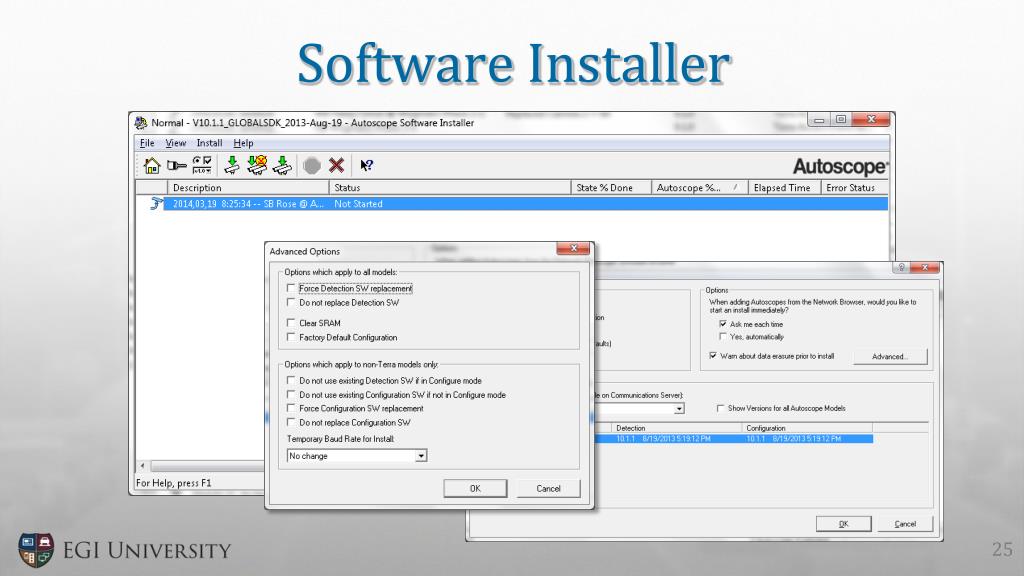Enable Force Configuration SW replacement
Viewport: 1024px width, 576px height.
pos(291,408)
